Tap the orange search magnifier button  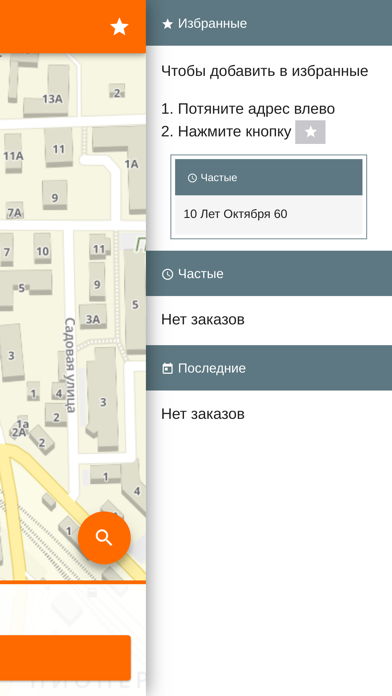(104, 538)
